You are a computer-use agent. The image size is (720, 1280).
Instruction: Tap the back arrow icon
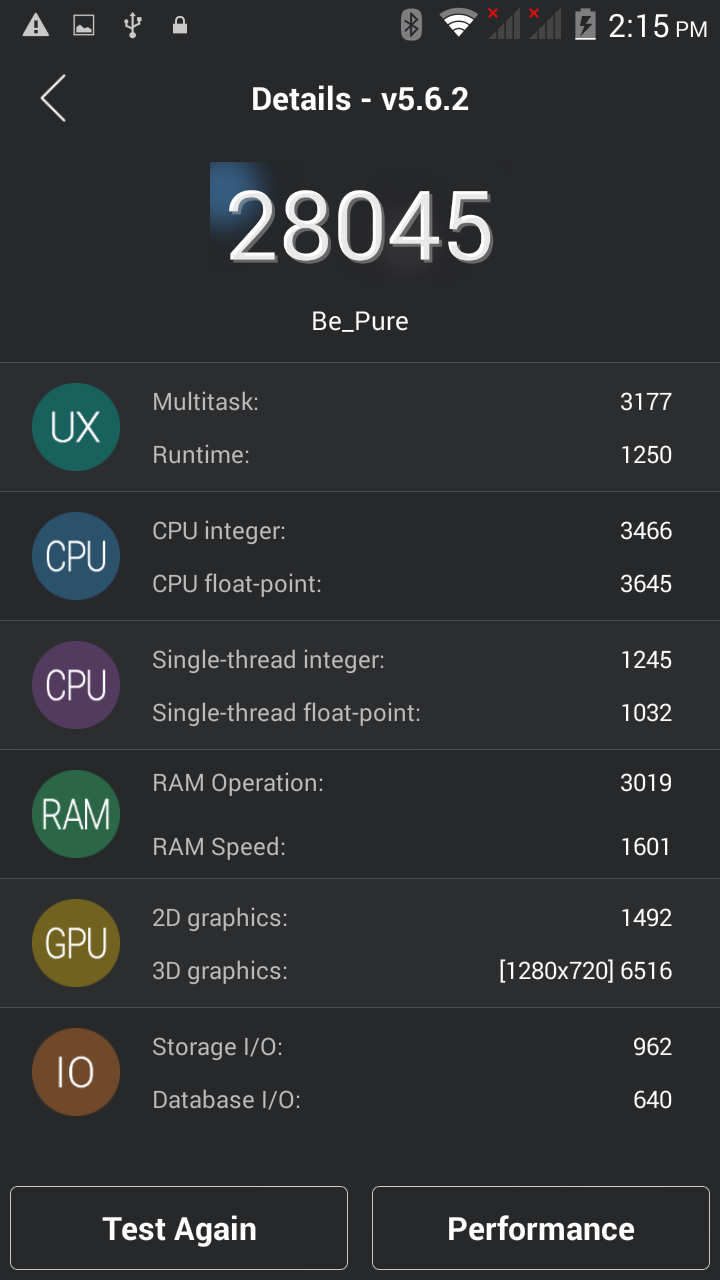pos(53,99)
